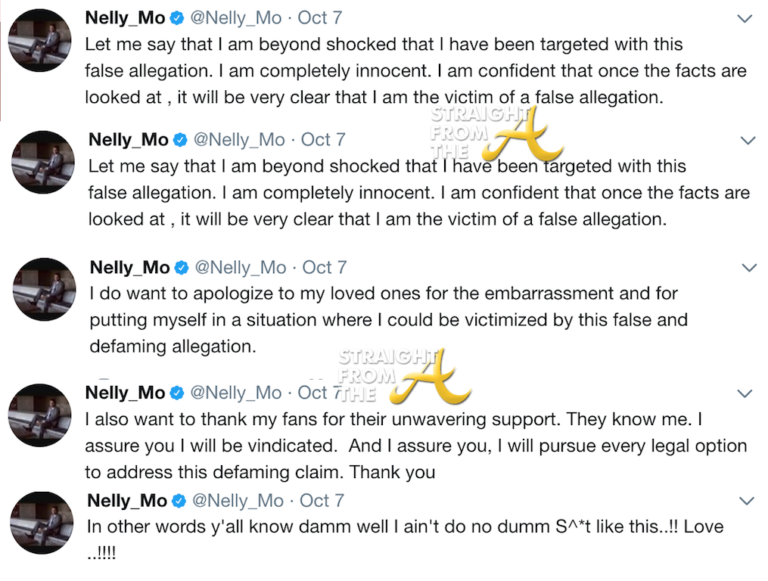Expand the chevron menu on the second tweet
The height and width of the screenshot is (581, 768).
pos(745,140)
